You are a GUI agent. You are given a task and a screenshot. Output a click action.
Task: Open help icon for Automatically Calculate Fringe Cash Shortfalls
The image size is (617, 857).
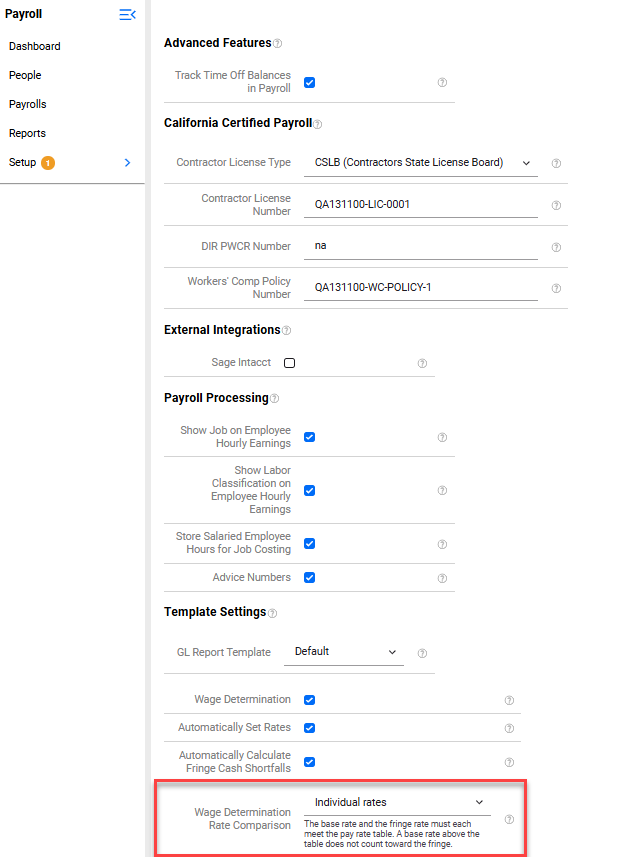pyautogui.click(x=509, y=762)
